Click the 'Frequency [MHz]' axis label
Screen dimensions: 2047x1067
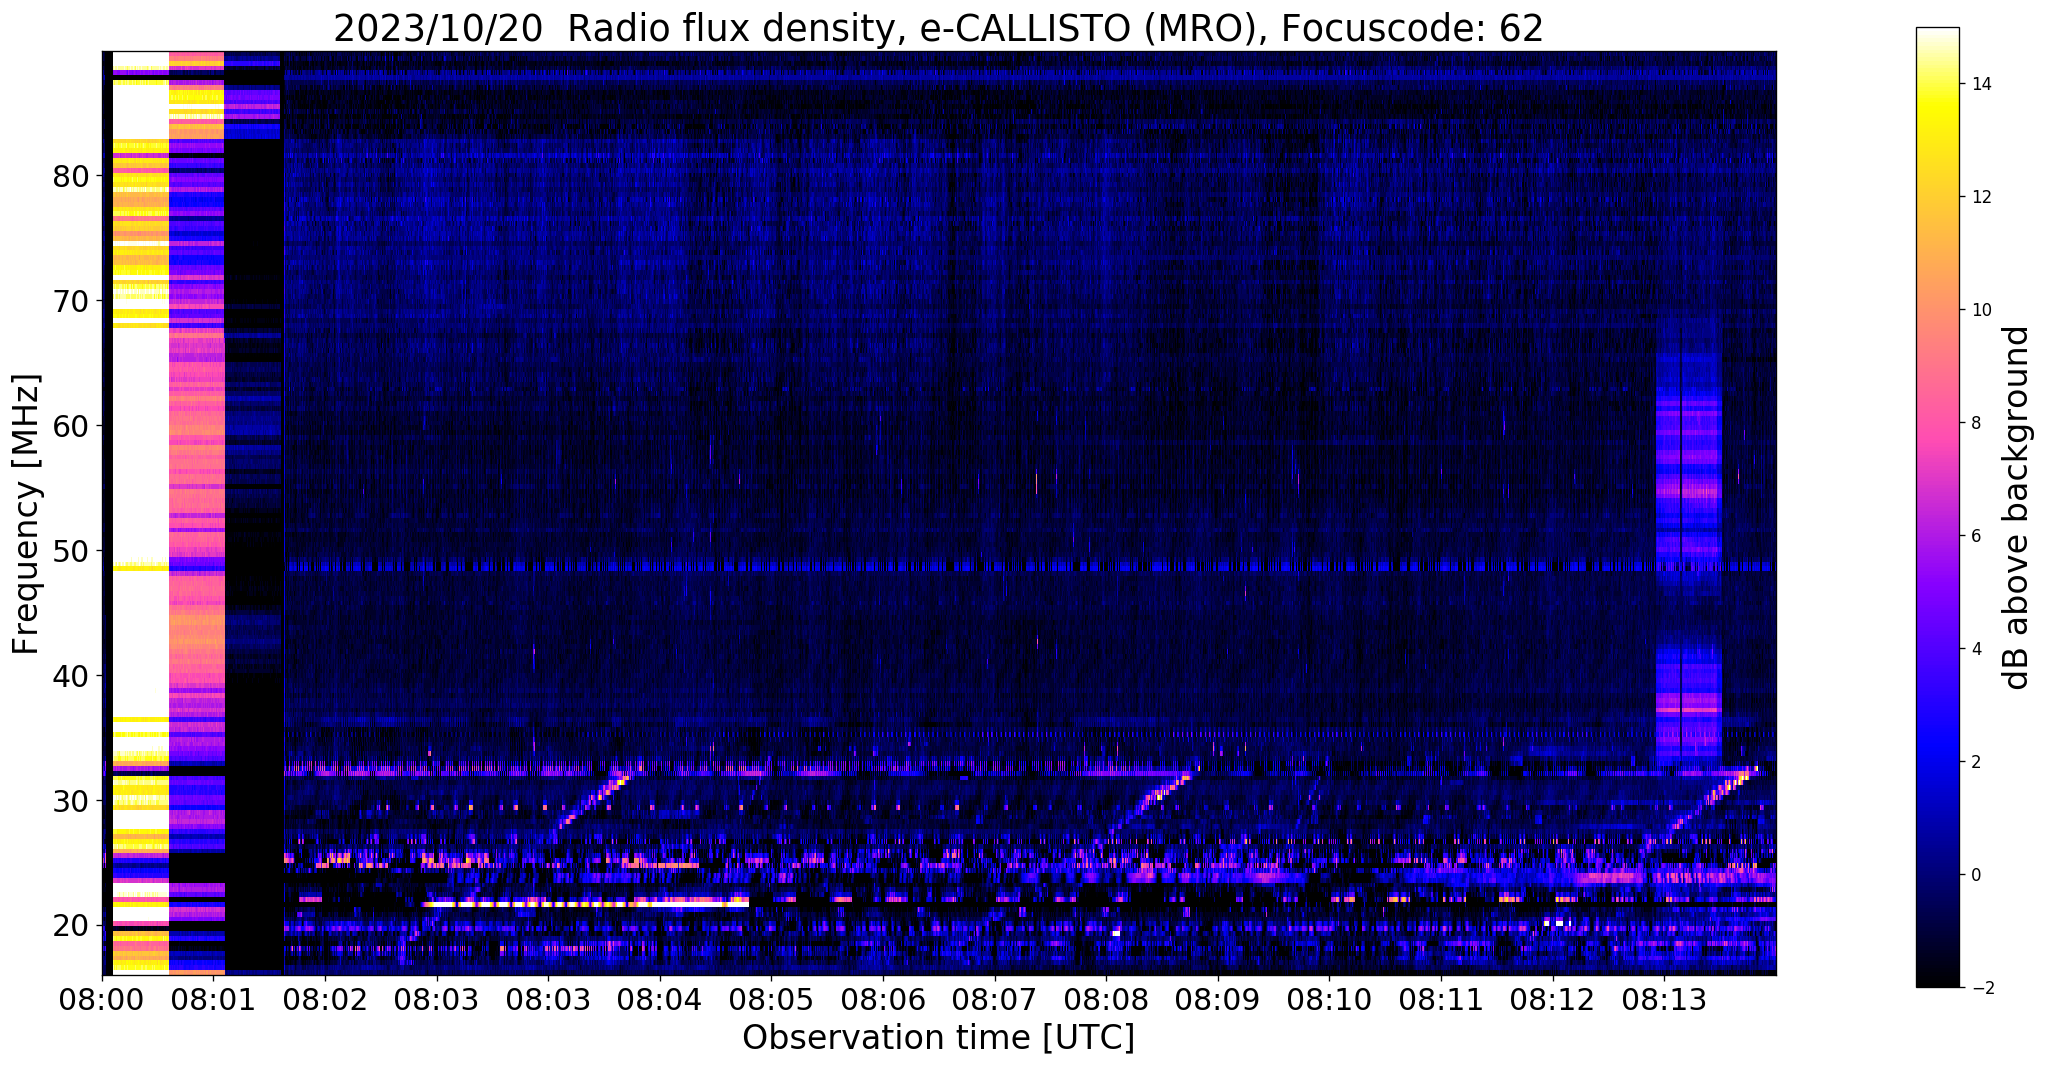tap(27, 514)
